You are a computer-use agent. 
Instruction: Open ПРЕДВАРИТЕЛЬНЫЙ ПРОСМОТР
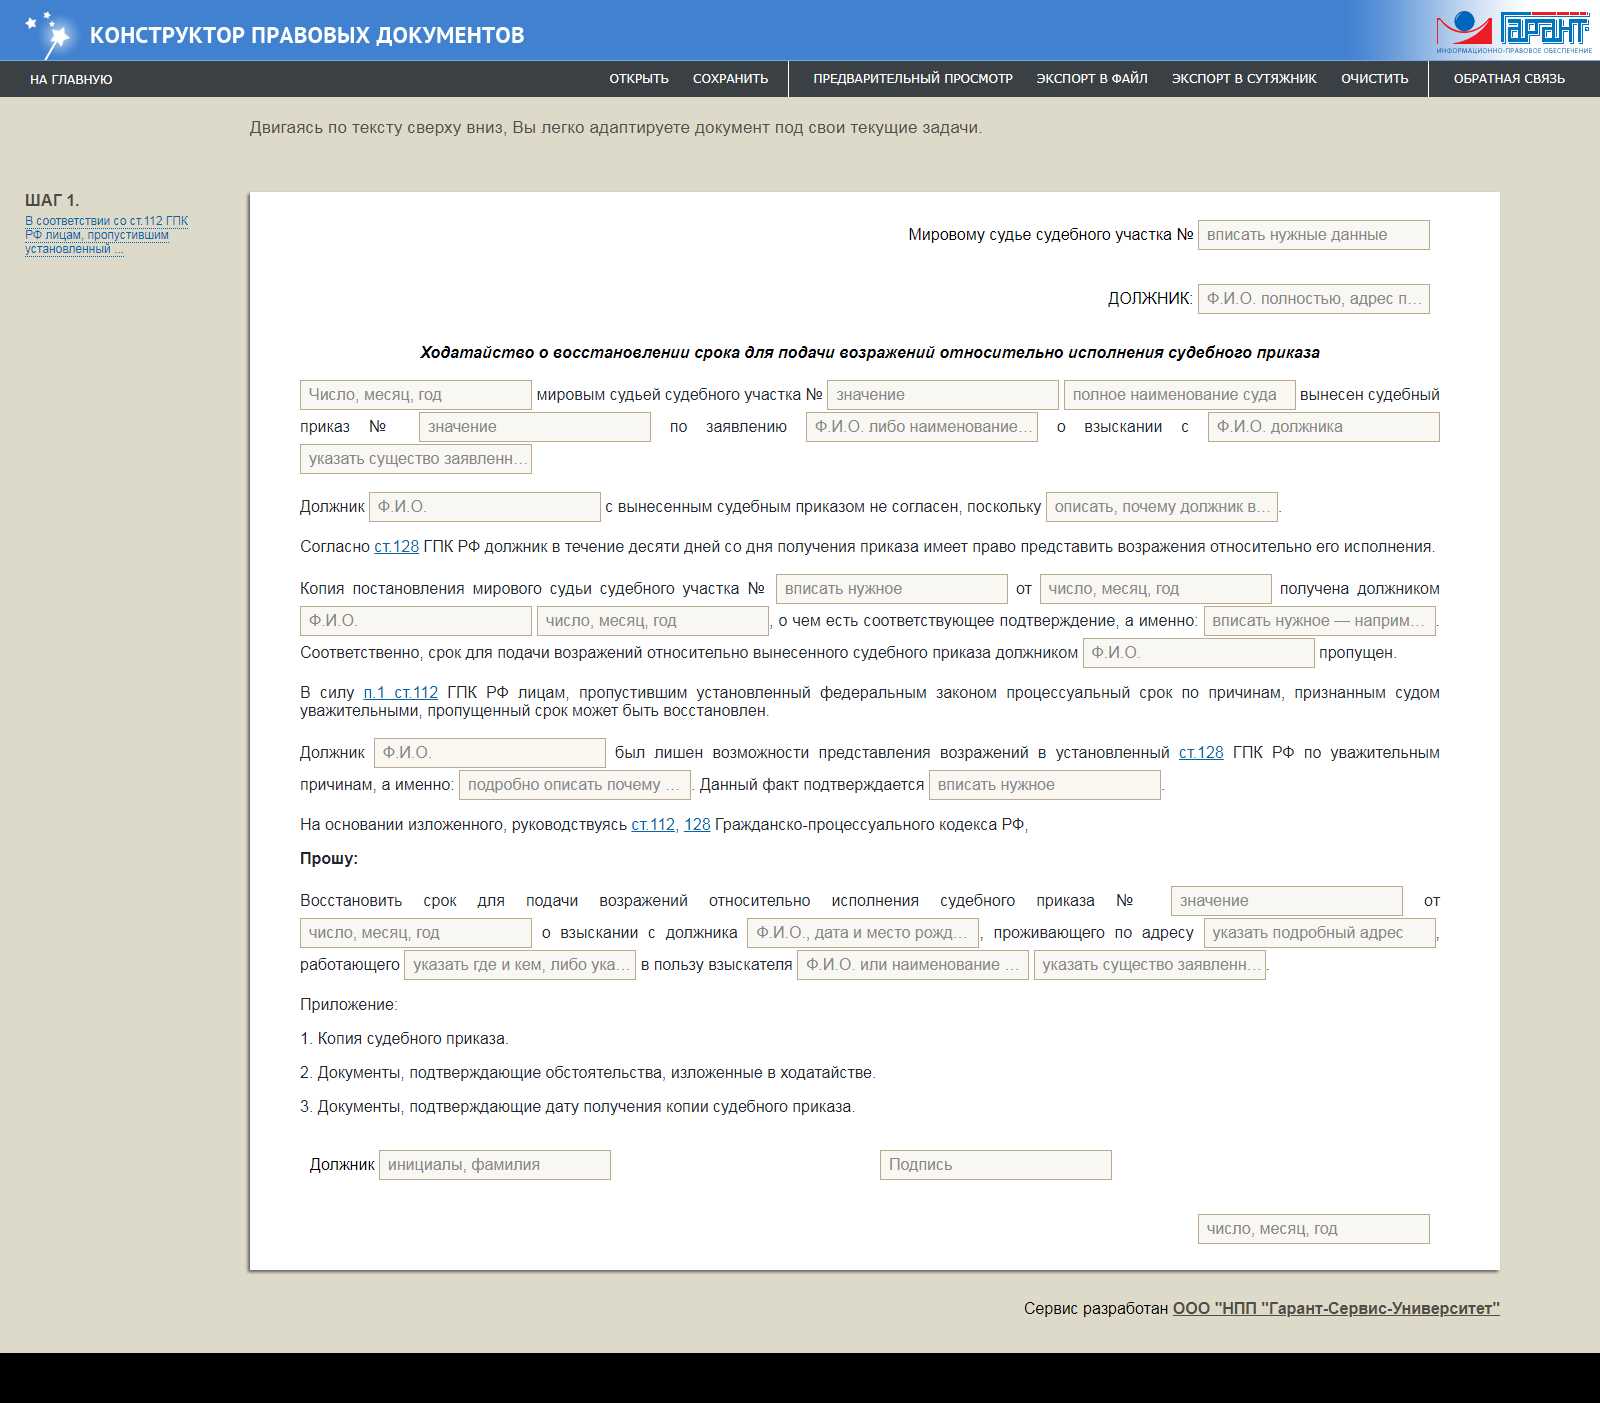click(x=913, y=78)
